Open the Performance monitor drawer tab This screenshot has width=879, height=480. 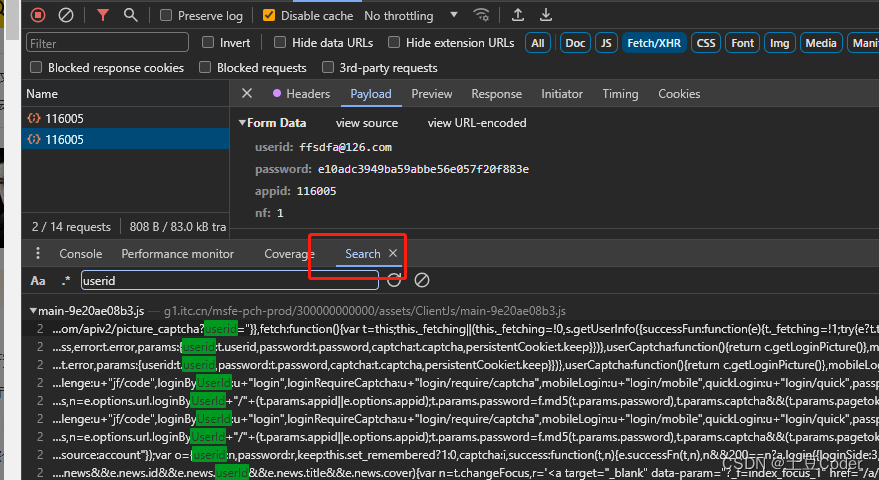tap(178, 253)
